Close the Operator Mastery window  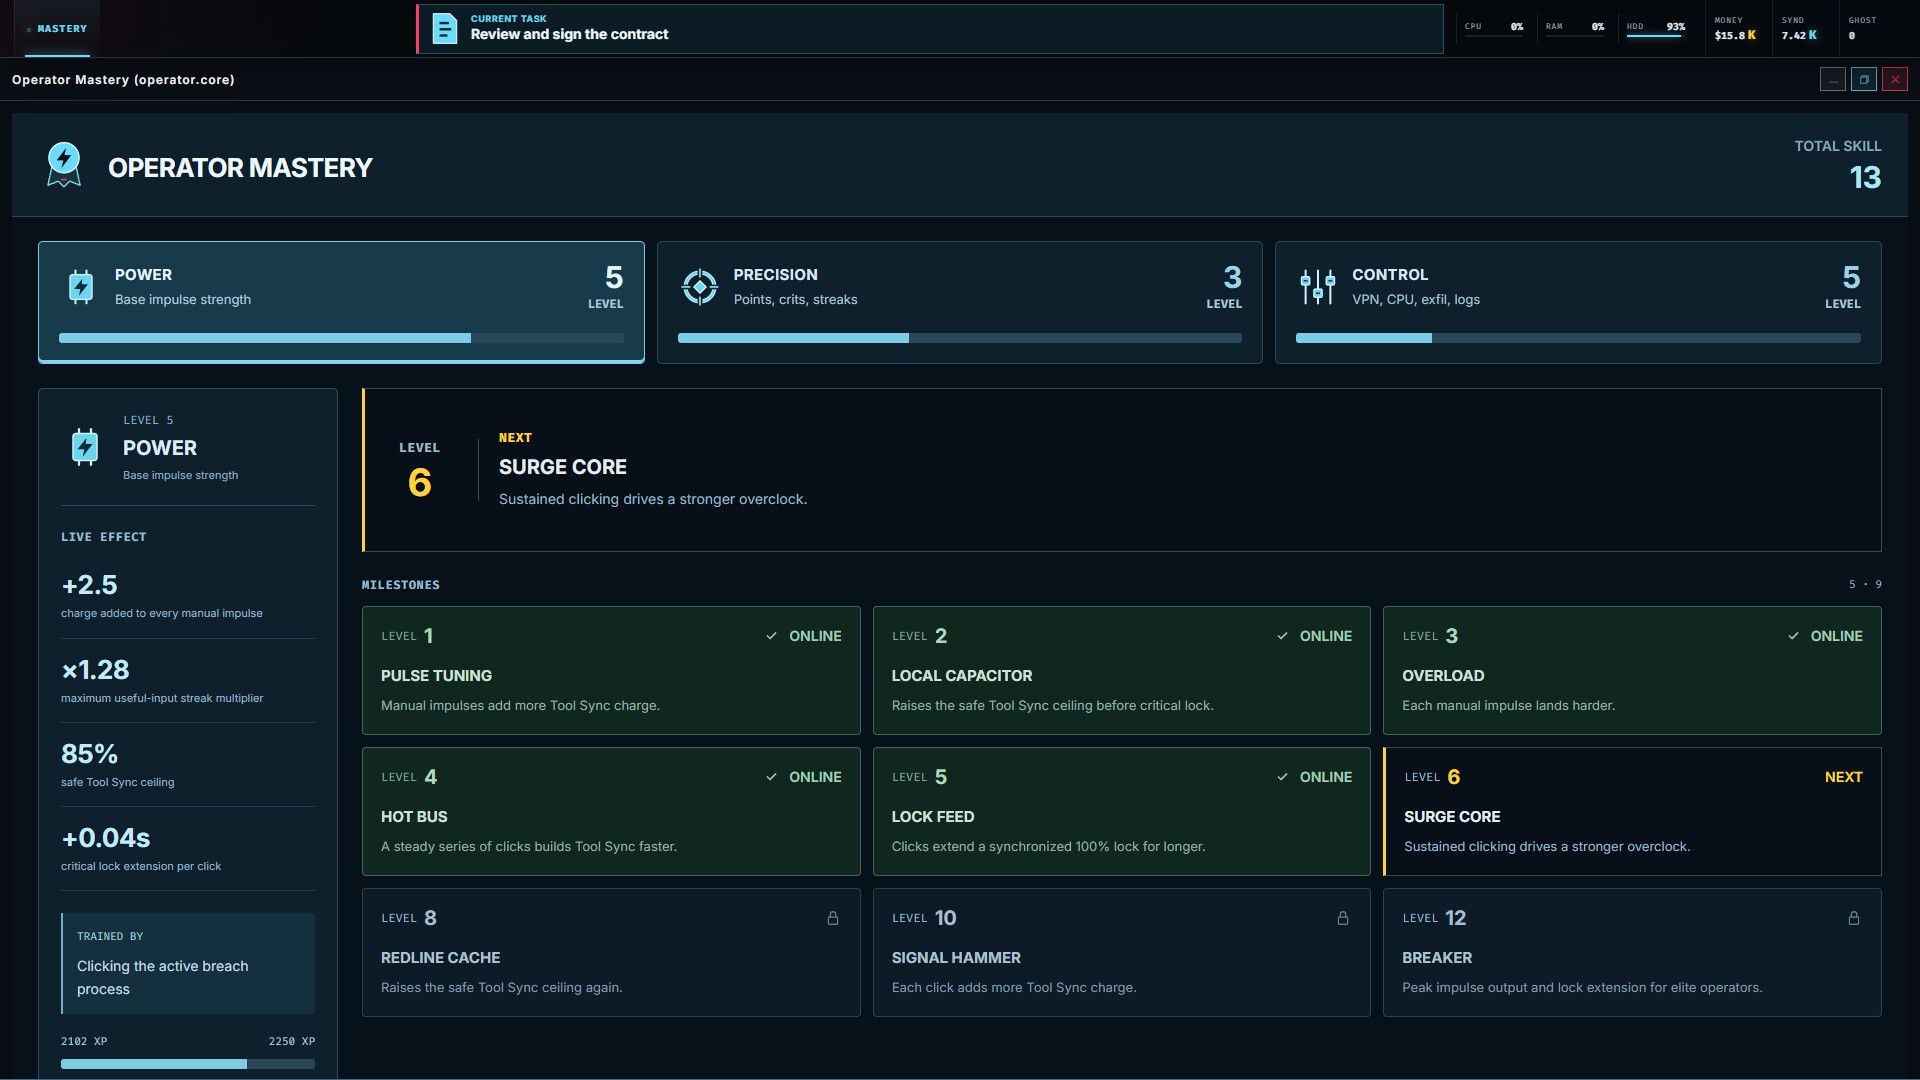click(1895, 79)
